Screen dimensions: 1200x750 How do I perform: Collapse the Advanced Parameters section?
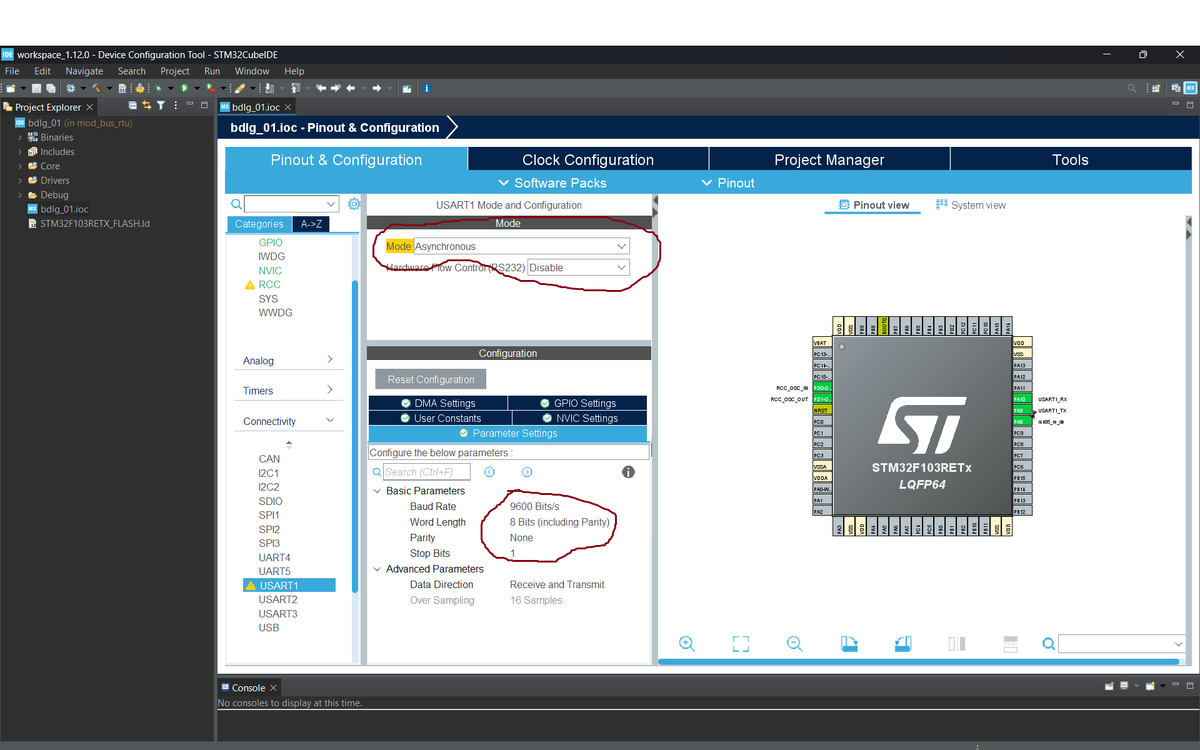[x=377, y=569]
